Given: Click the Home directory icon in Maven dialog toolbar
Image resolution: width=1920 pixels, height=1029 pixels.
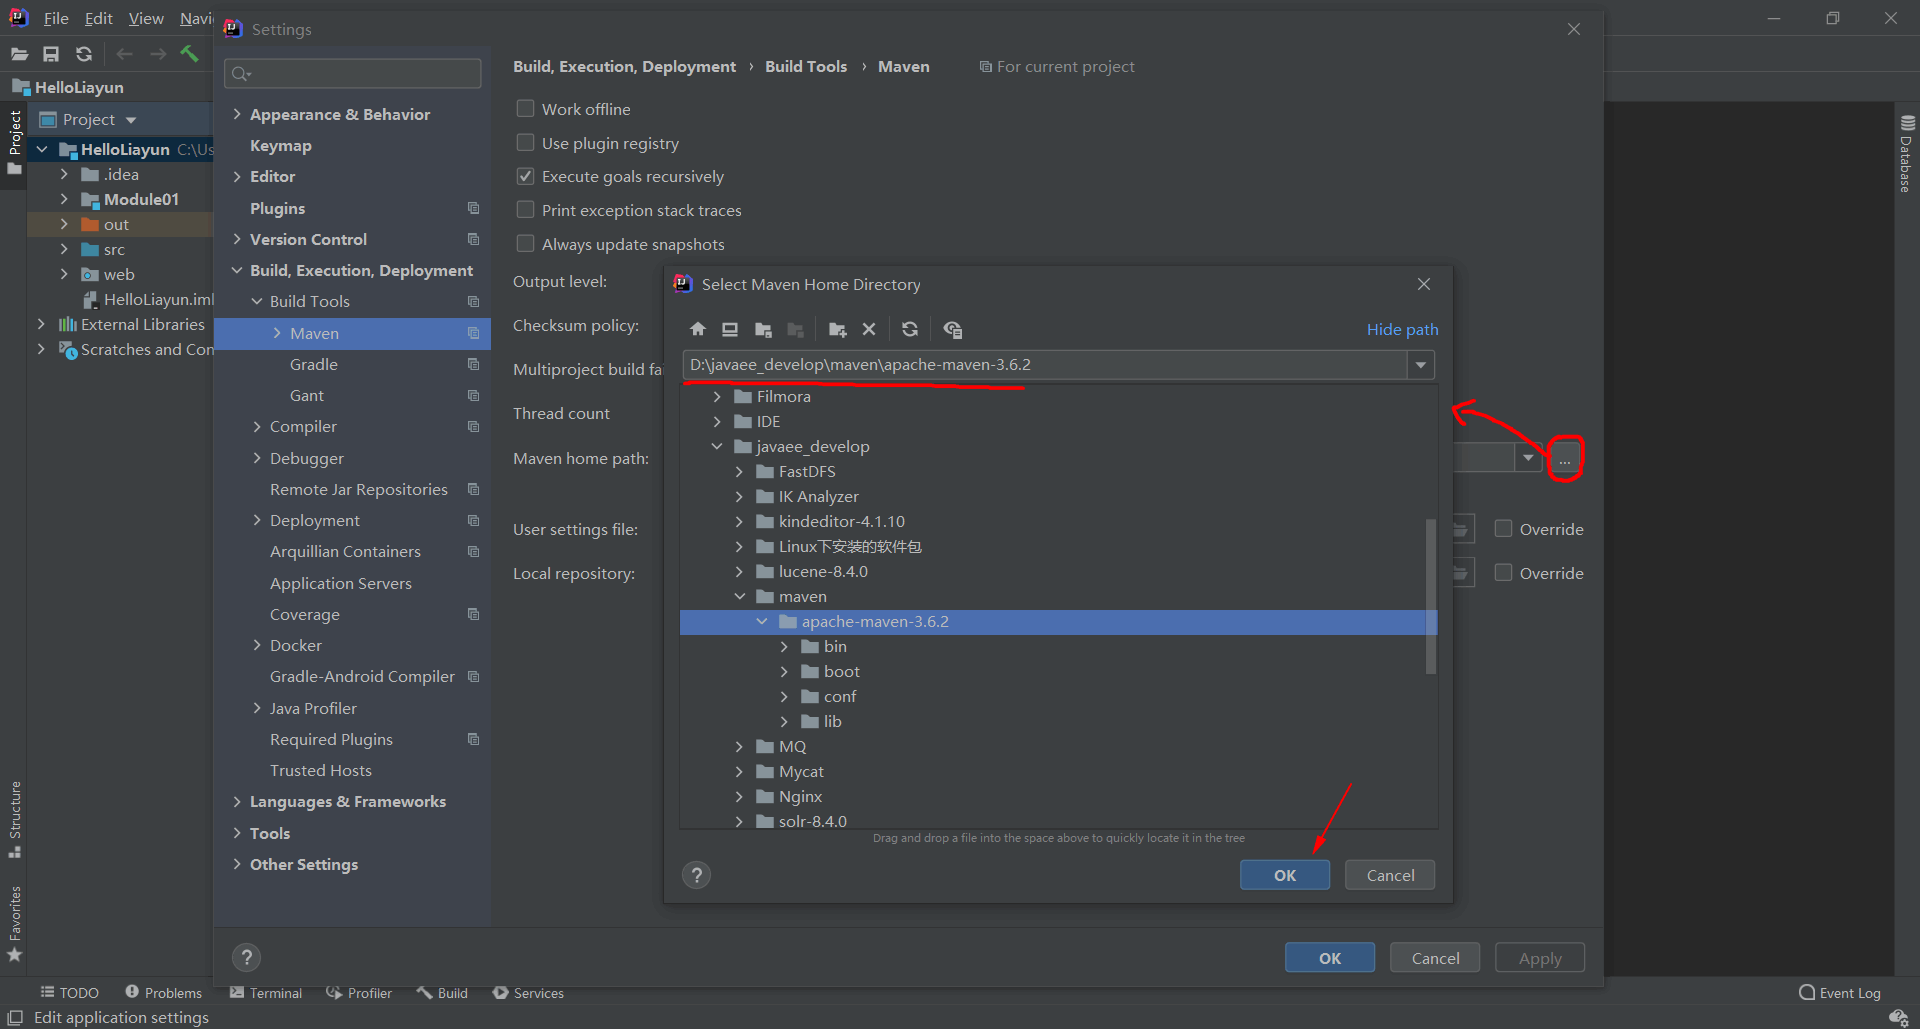Looking at the screenshot, I should coord(697,329).
